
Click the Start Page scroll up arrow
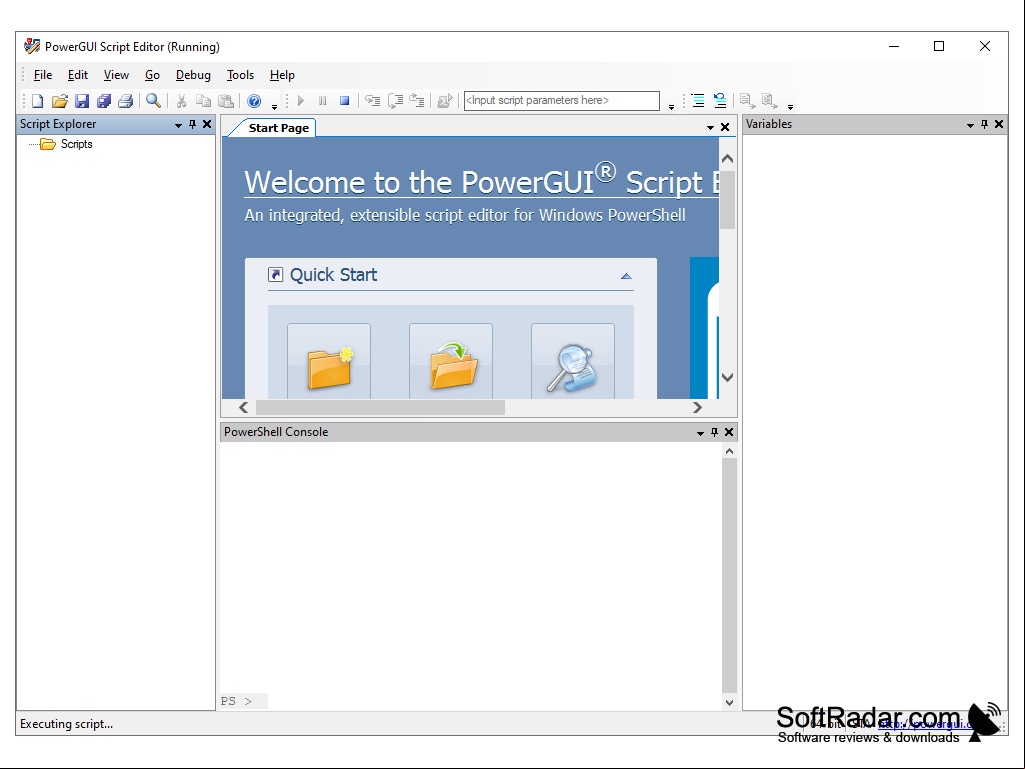click(728, 159)
